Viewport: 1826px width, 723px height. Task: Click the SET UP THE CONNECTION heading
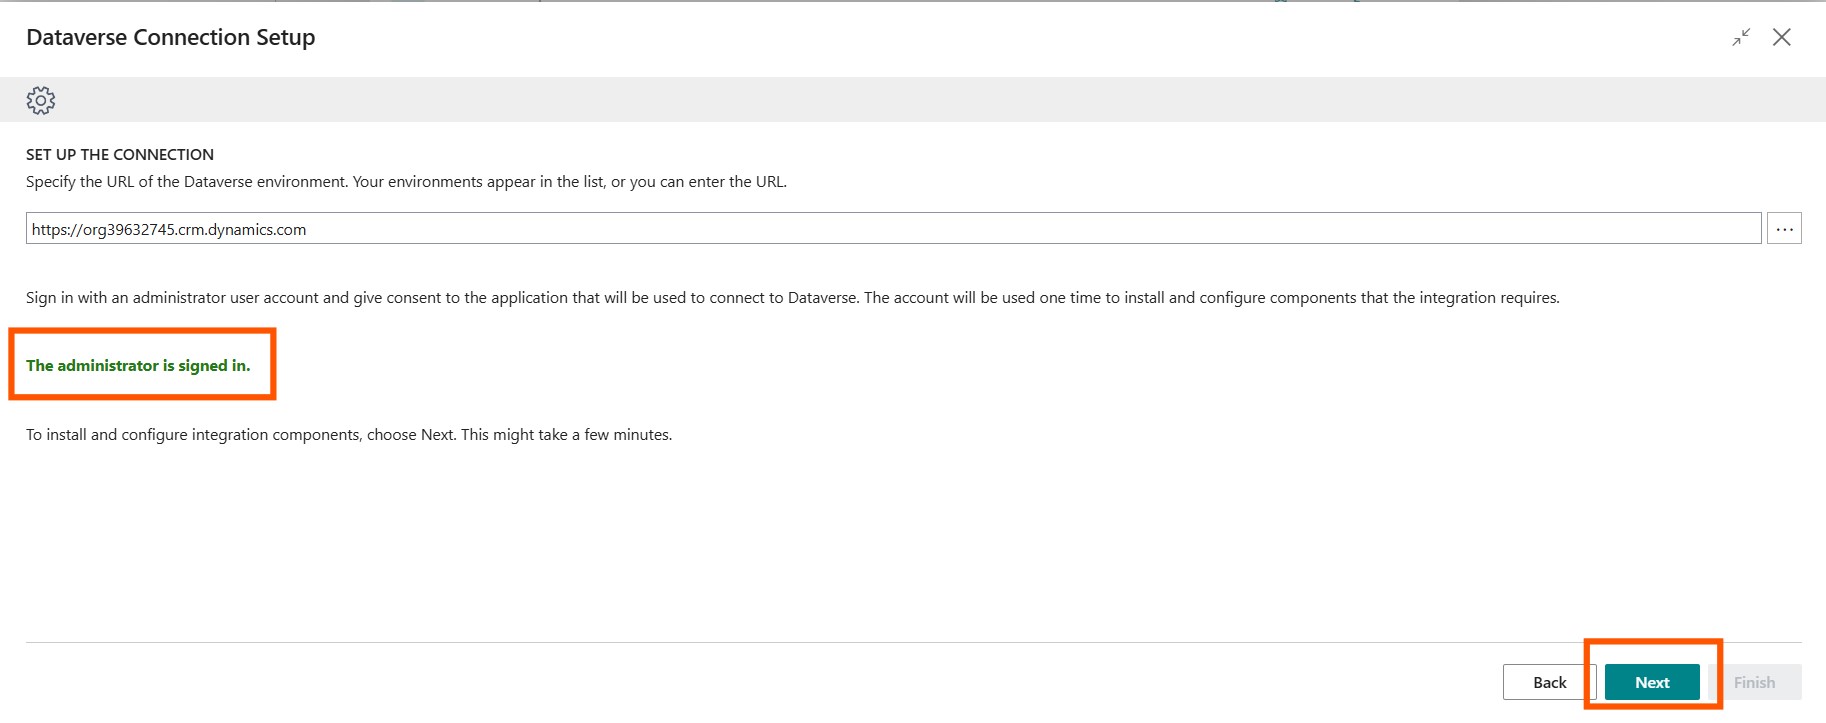120,155
